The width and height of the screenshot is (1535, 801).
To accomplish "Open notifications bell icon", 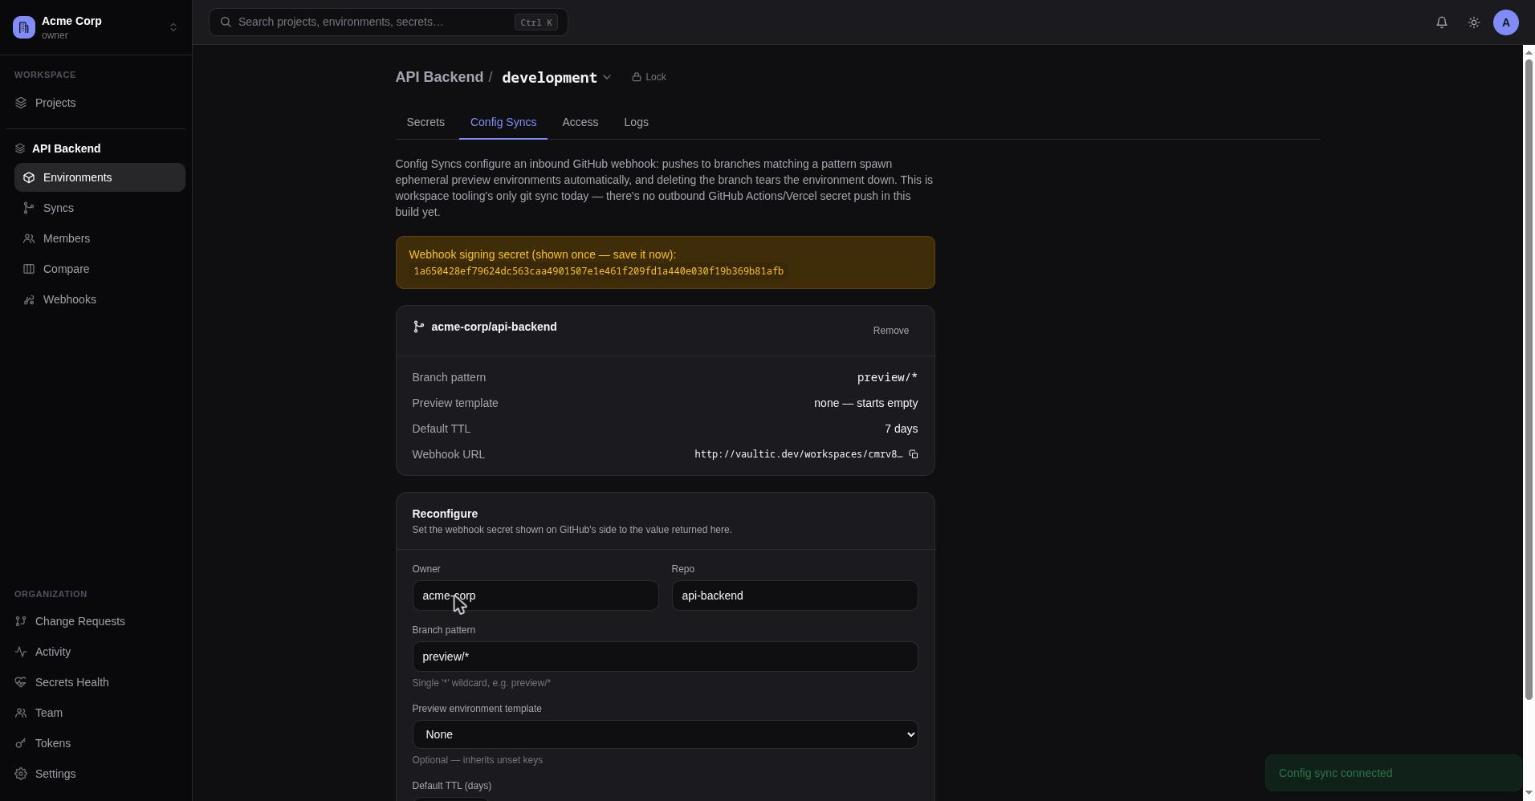I will tap(1442, 22).
